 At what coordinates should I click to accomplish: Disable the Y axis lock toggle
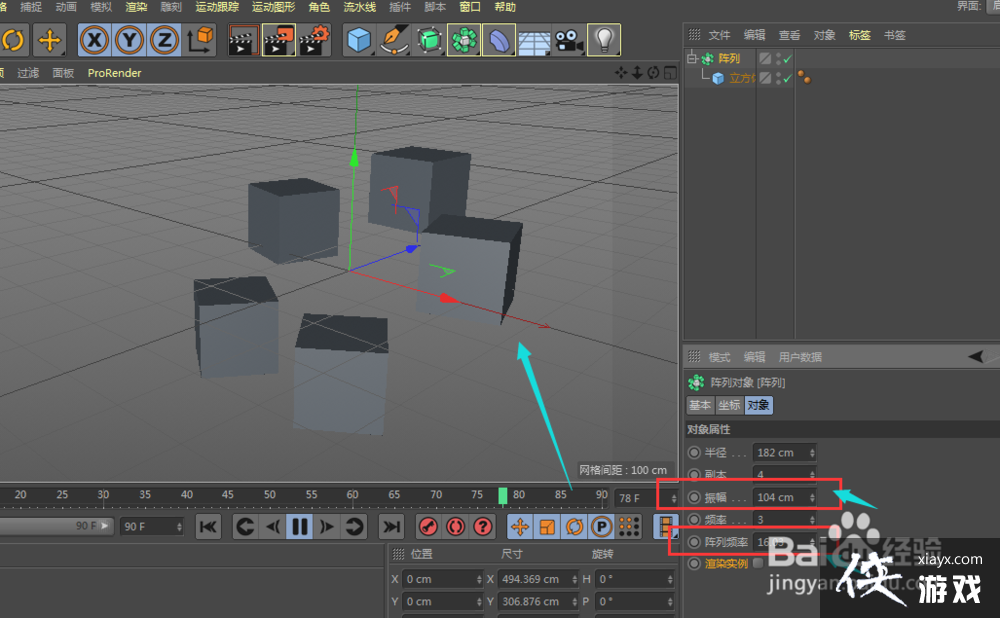(128, 39)
